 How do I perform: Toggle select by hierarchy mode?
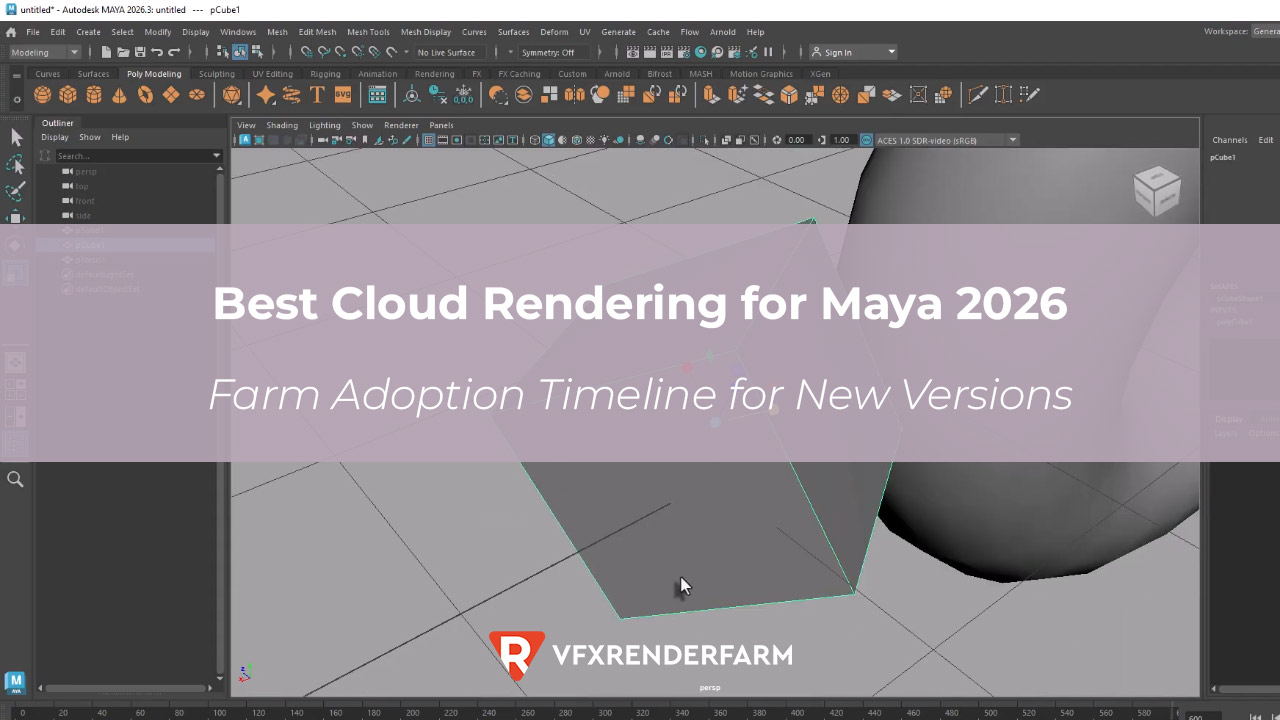click(x=223, y=52)
